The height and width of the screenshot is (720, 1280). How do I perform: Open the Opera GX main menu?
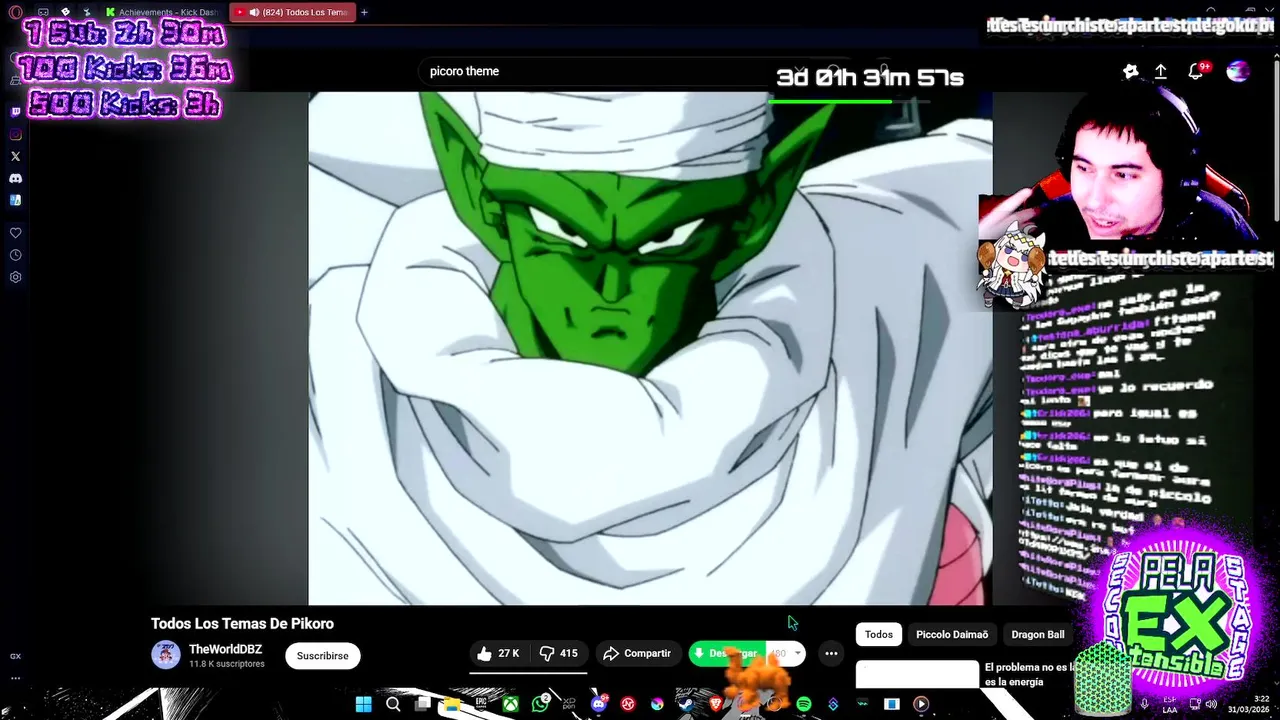(x=15, y=12)
